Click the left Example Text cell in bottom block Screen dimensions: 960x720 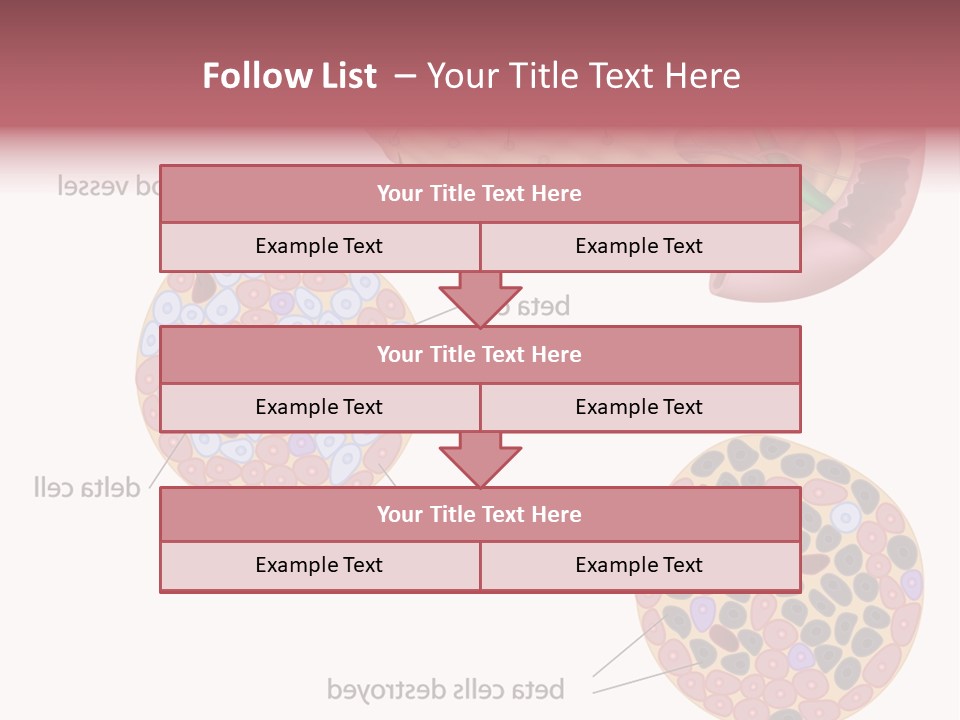[x=320, y=565]
